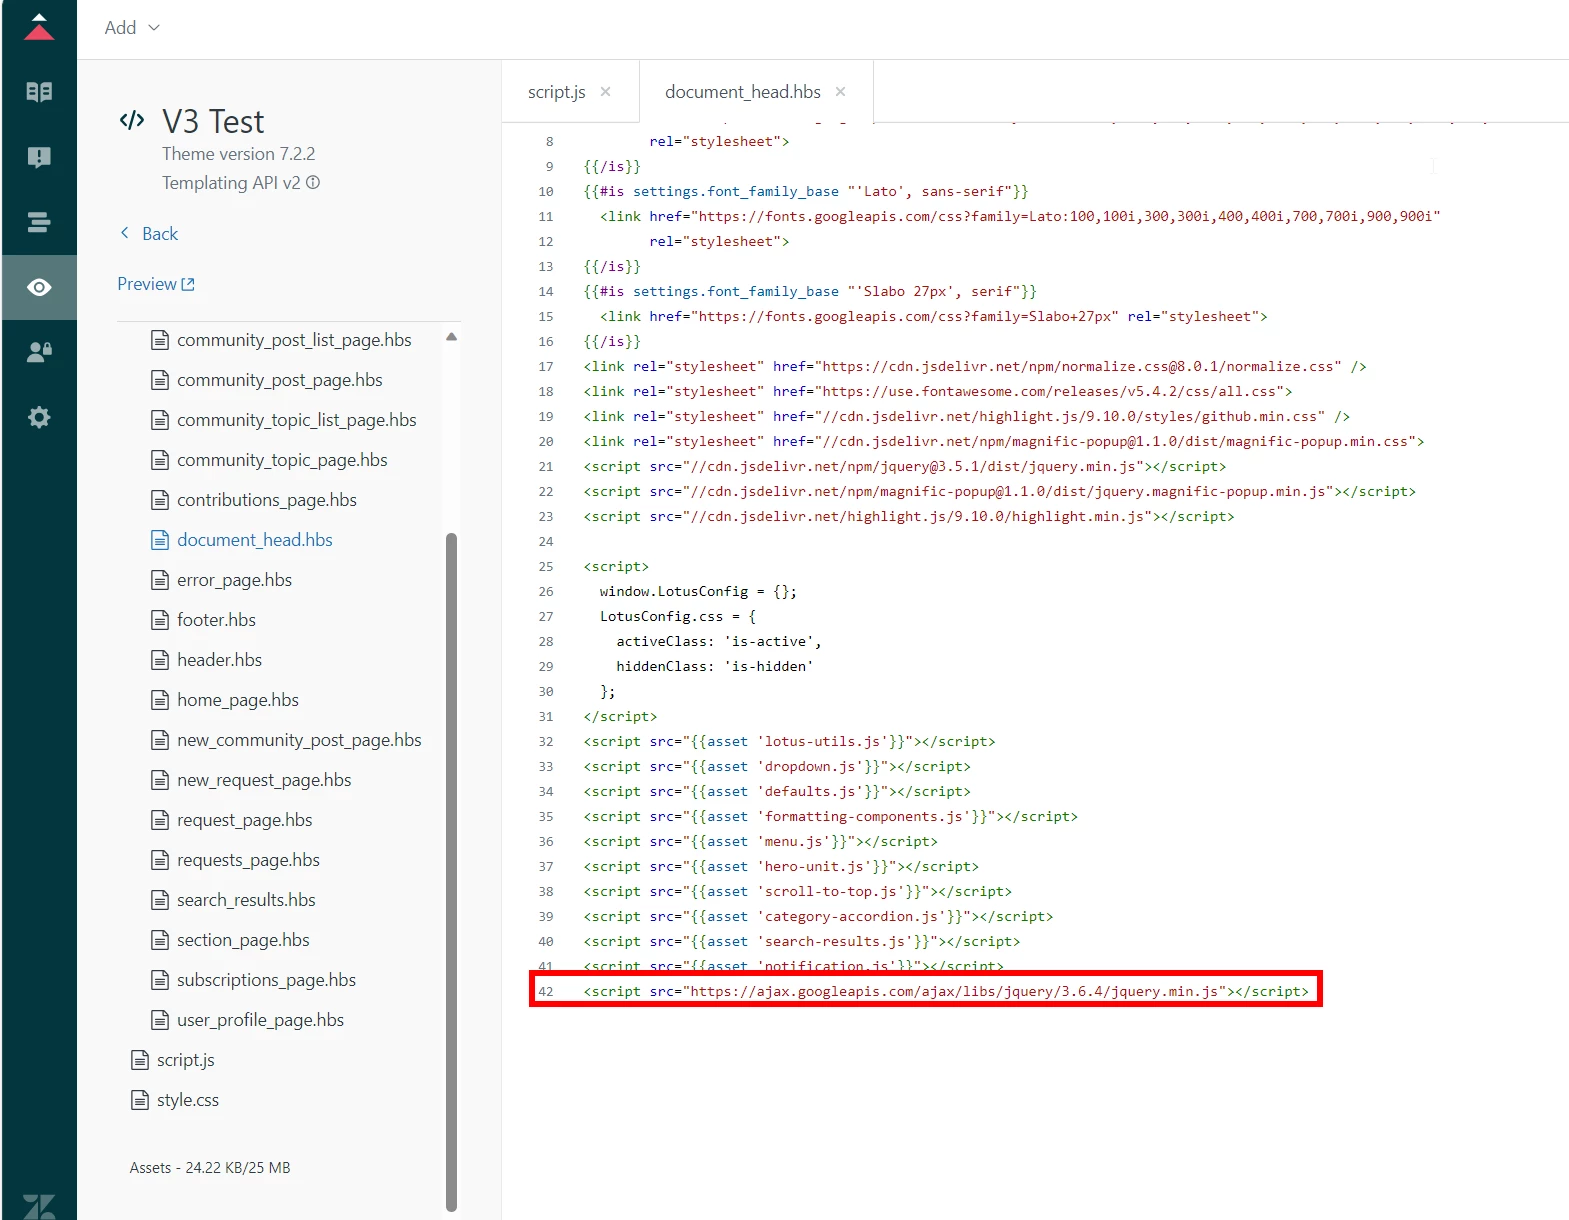
Task: Open section_page.hbs template
Action: pyautogui.click(x=243, y=940)
